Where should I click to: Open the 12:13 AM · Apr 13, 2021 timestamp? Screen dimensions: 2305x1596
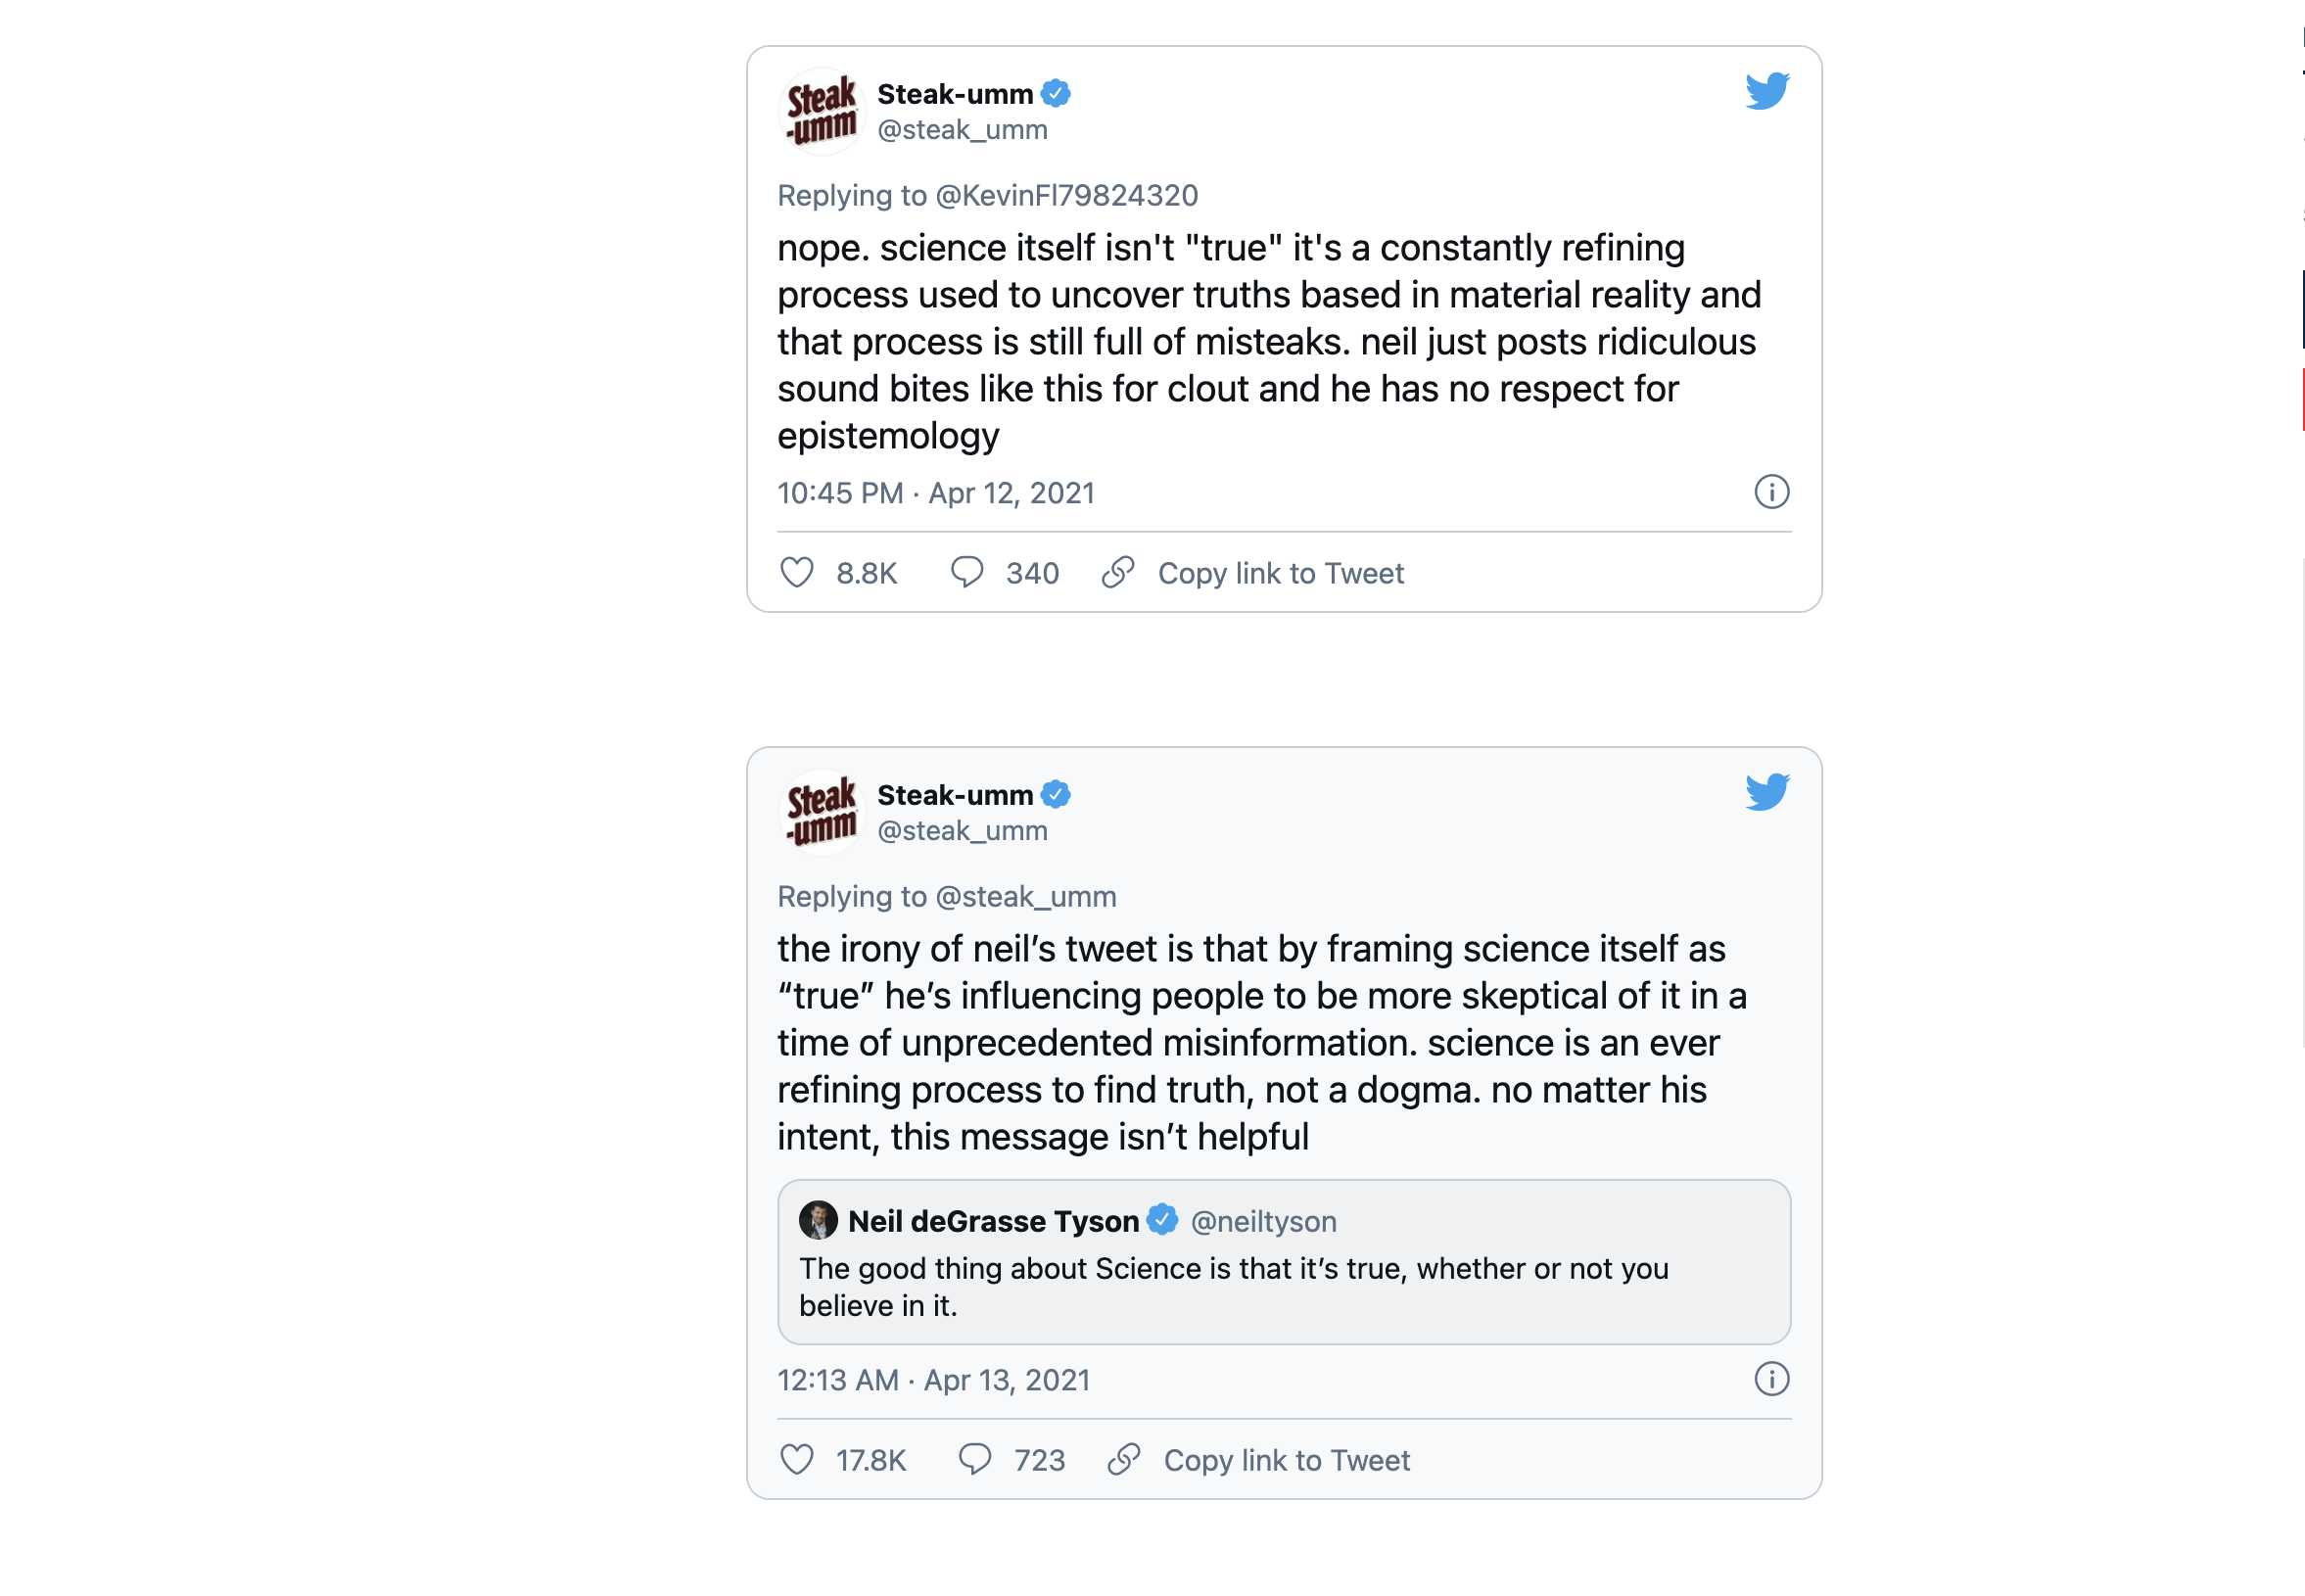934,1380
